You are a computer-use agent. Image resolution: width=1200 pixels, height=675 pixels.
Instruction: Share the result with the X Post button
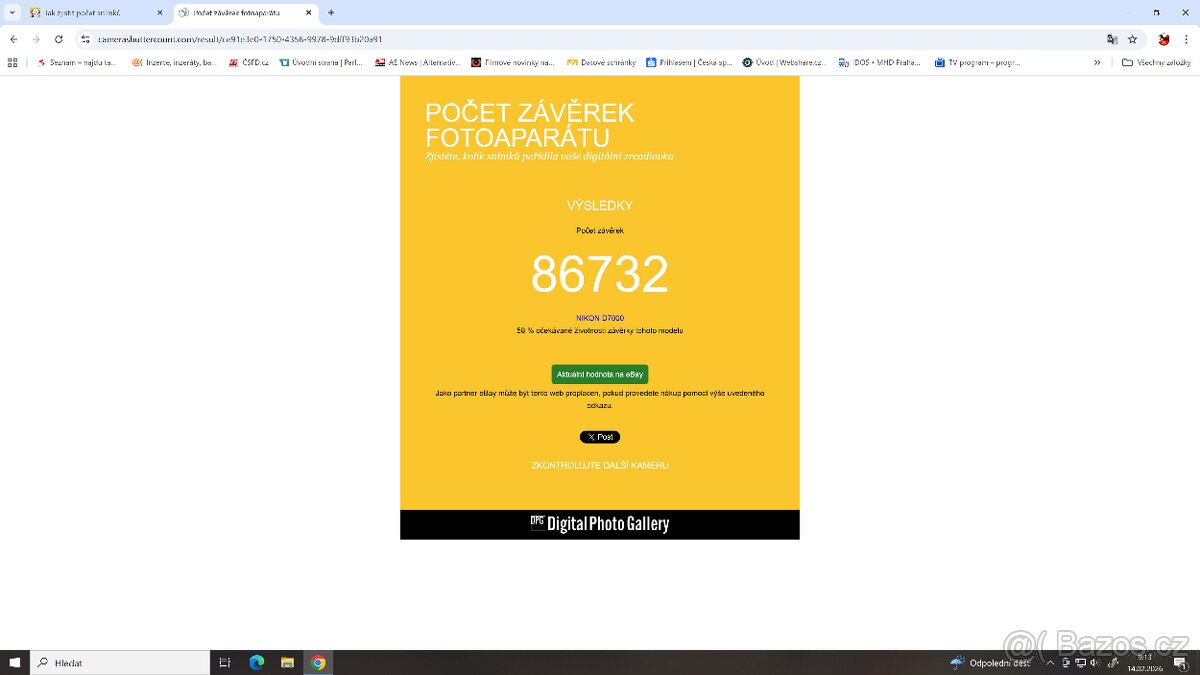[600, 437]
